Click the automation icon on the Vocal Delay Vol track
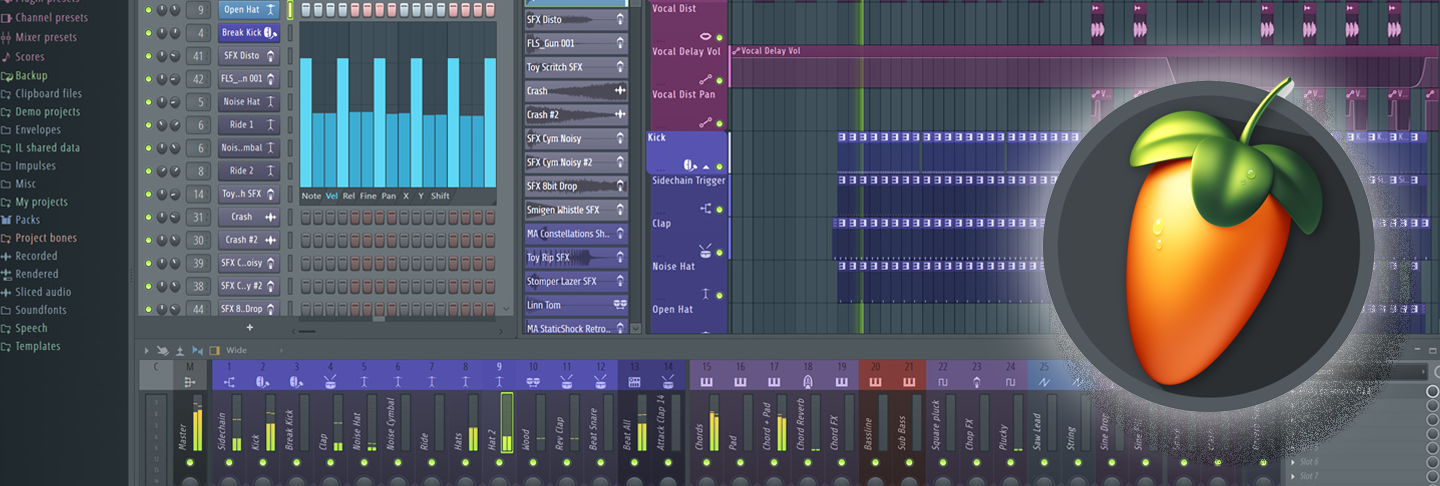 click(706, 79)
